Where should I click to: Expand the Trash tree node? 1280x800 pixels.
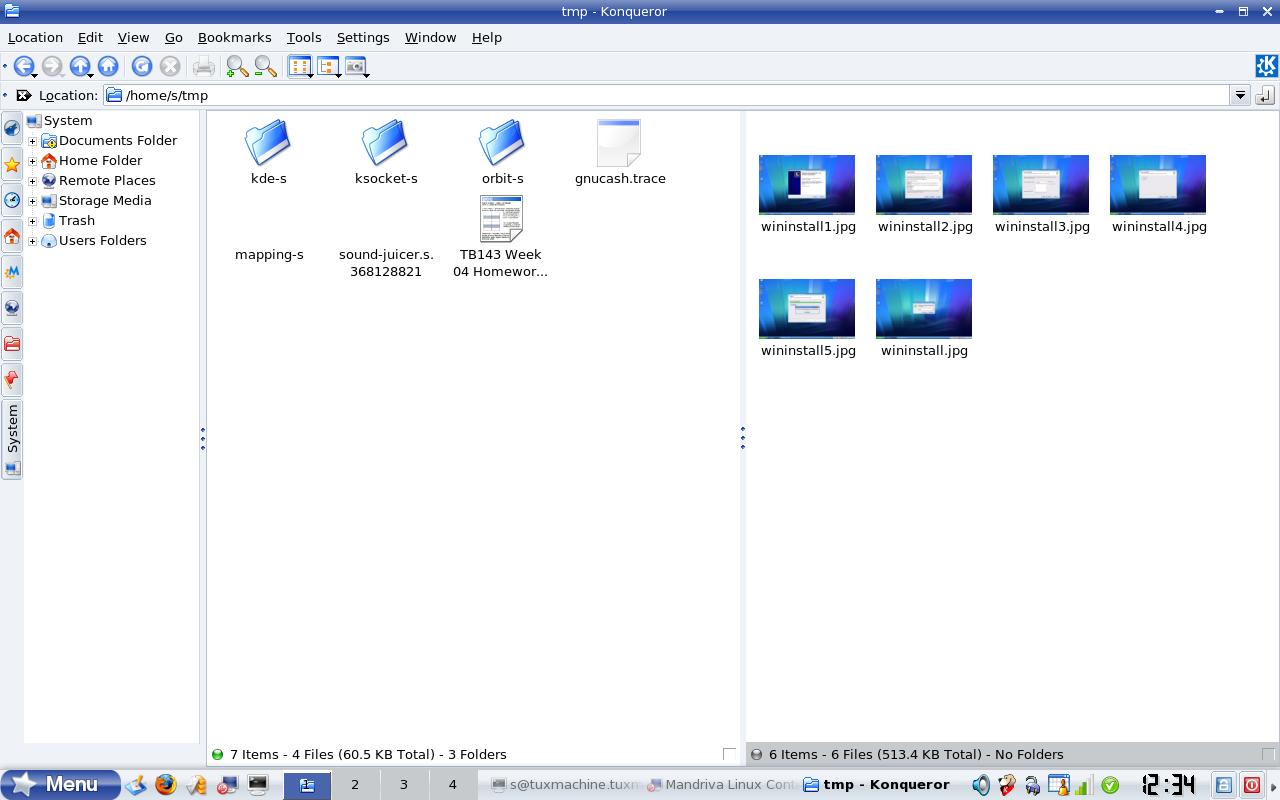click(32, 221)
